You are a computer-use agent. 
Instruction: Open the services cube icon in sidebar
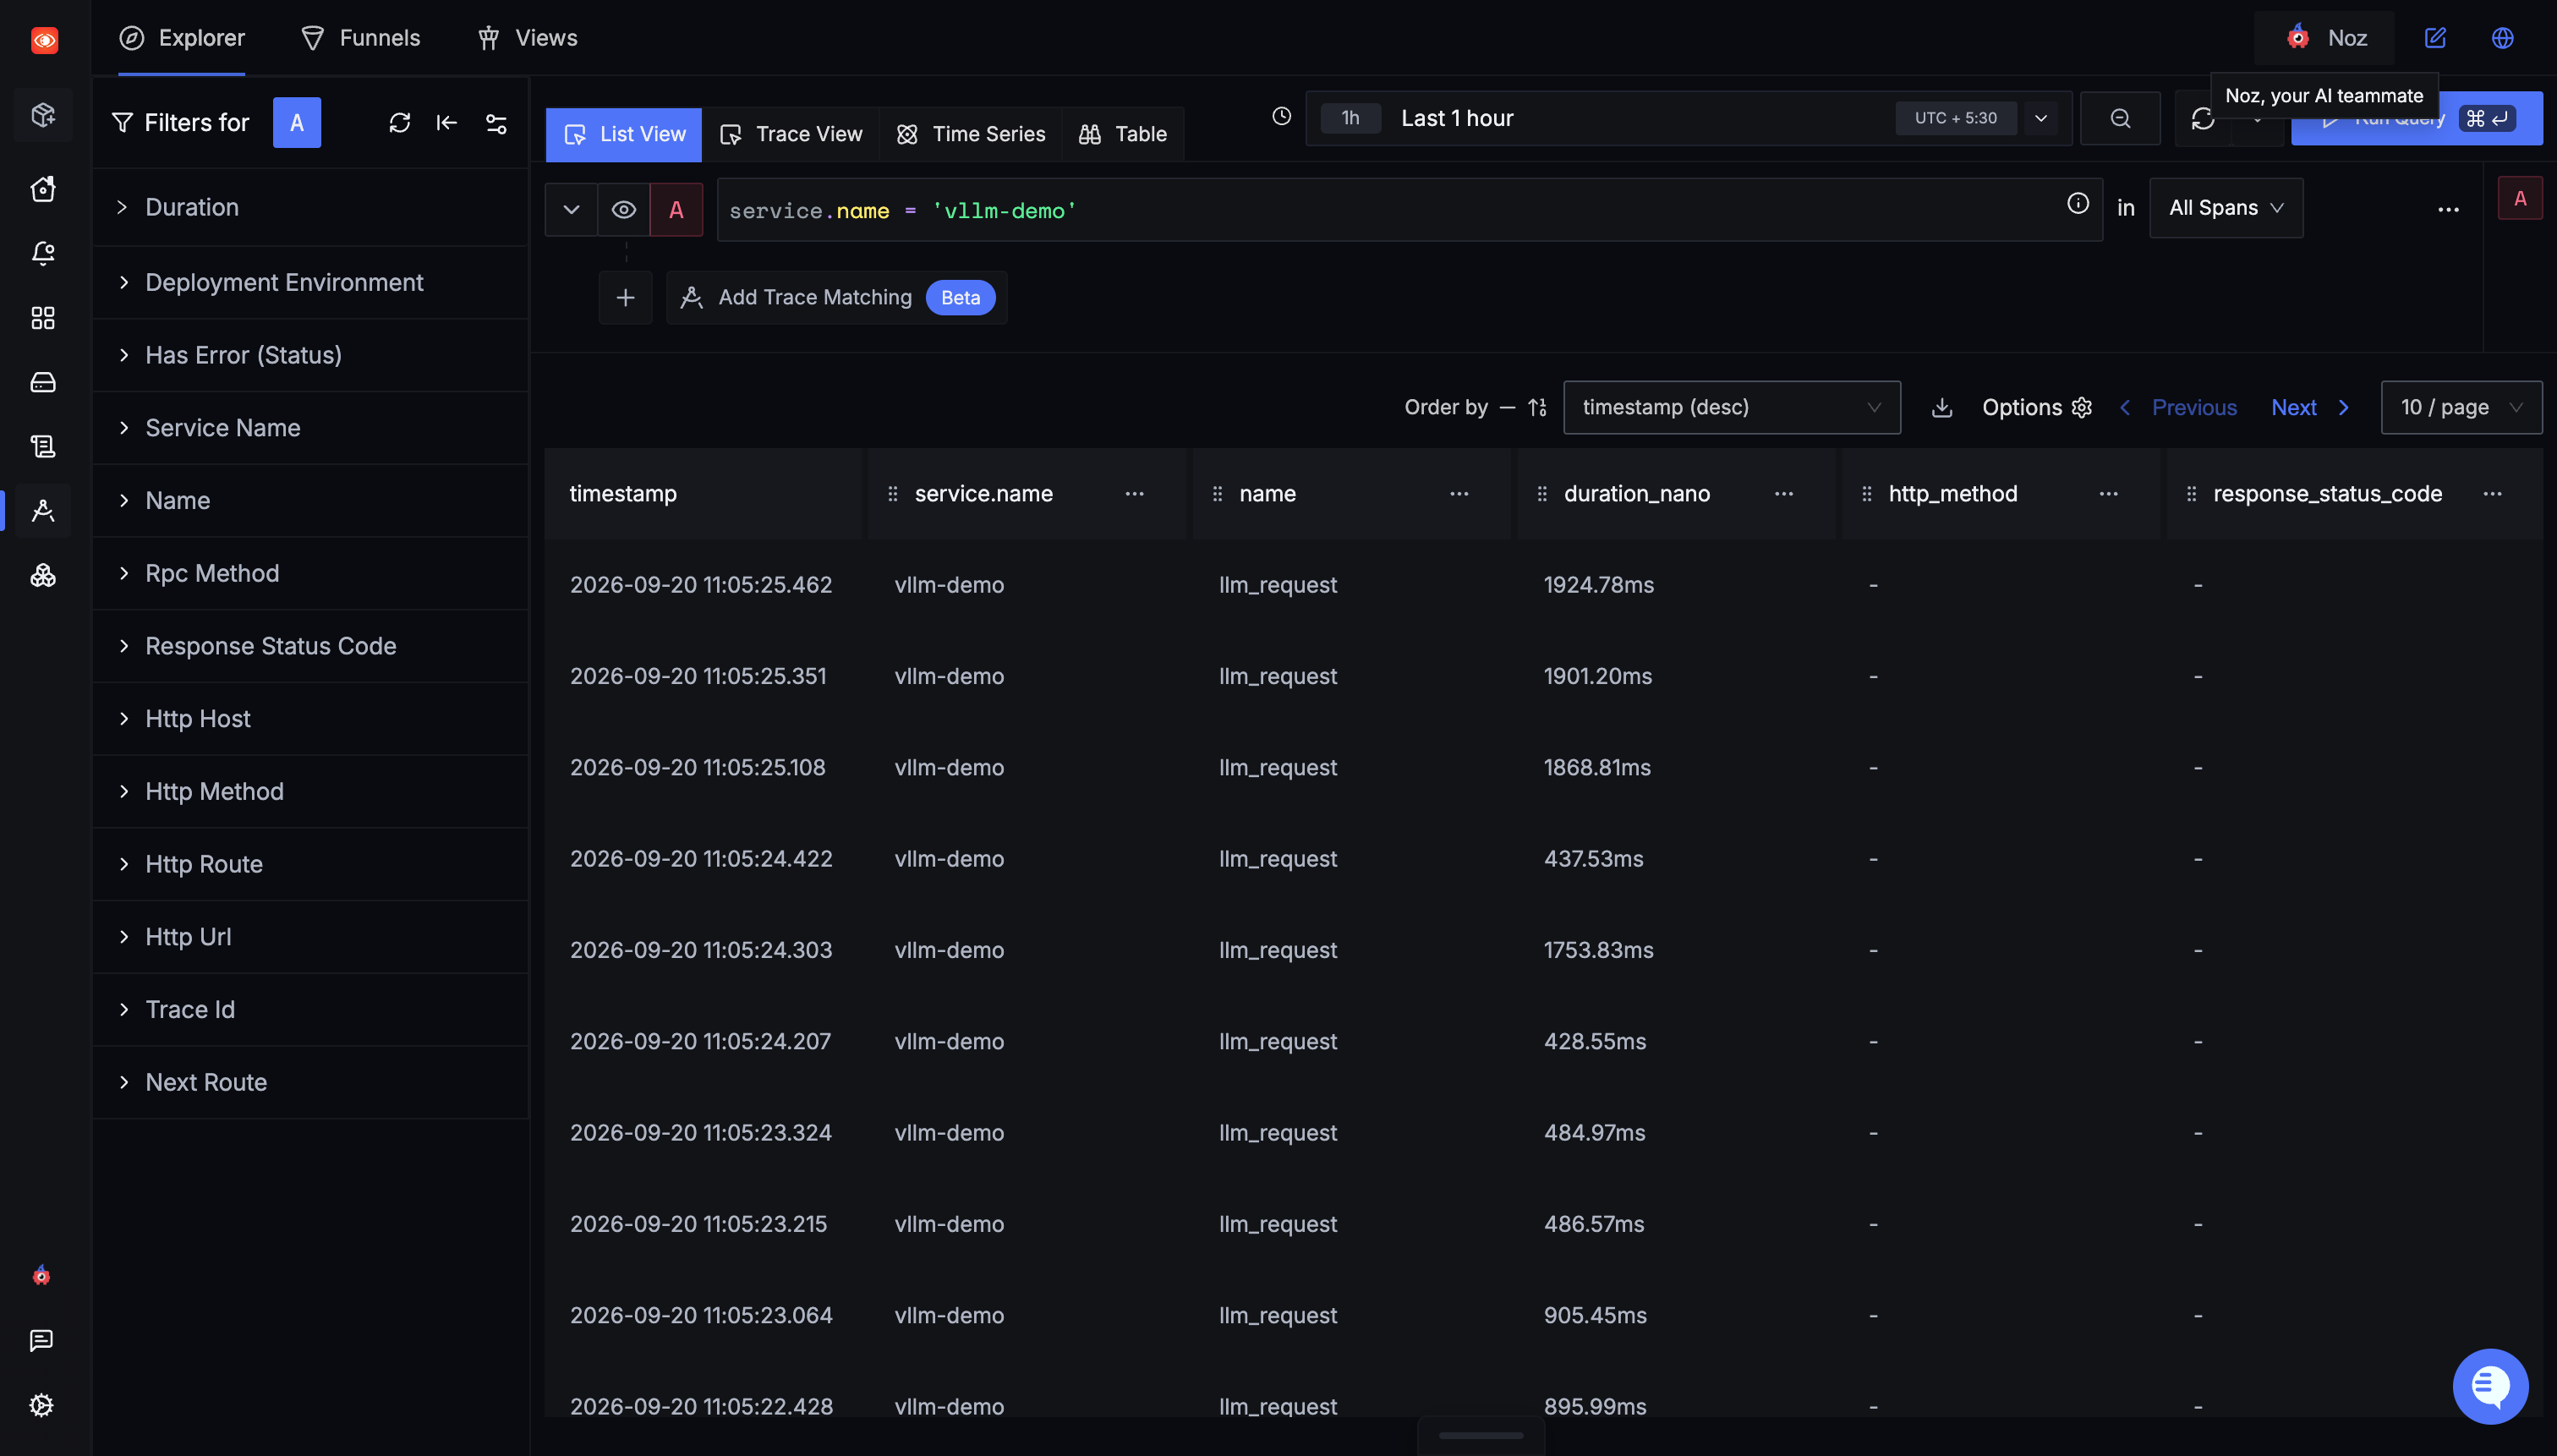[x=43, y=114]
